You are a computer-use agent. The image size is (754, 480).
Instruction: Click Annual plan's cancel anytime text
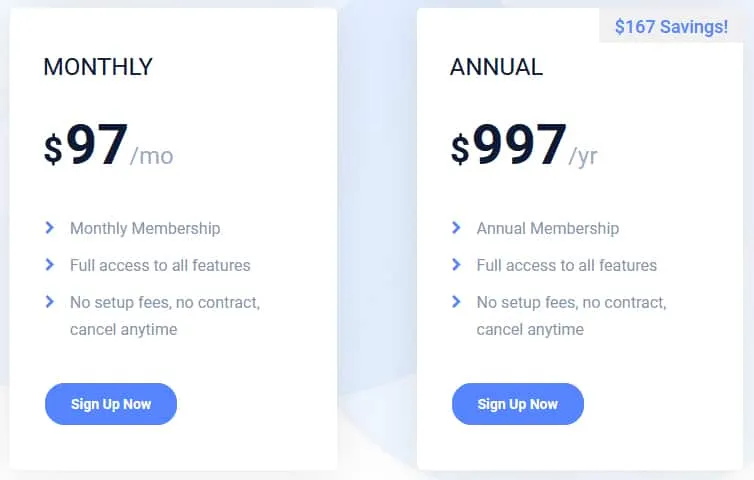(x=530, y=329)
